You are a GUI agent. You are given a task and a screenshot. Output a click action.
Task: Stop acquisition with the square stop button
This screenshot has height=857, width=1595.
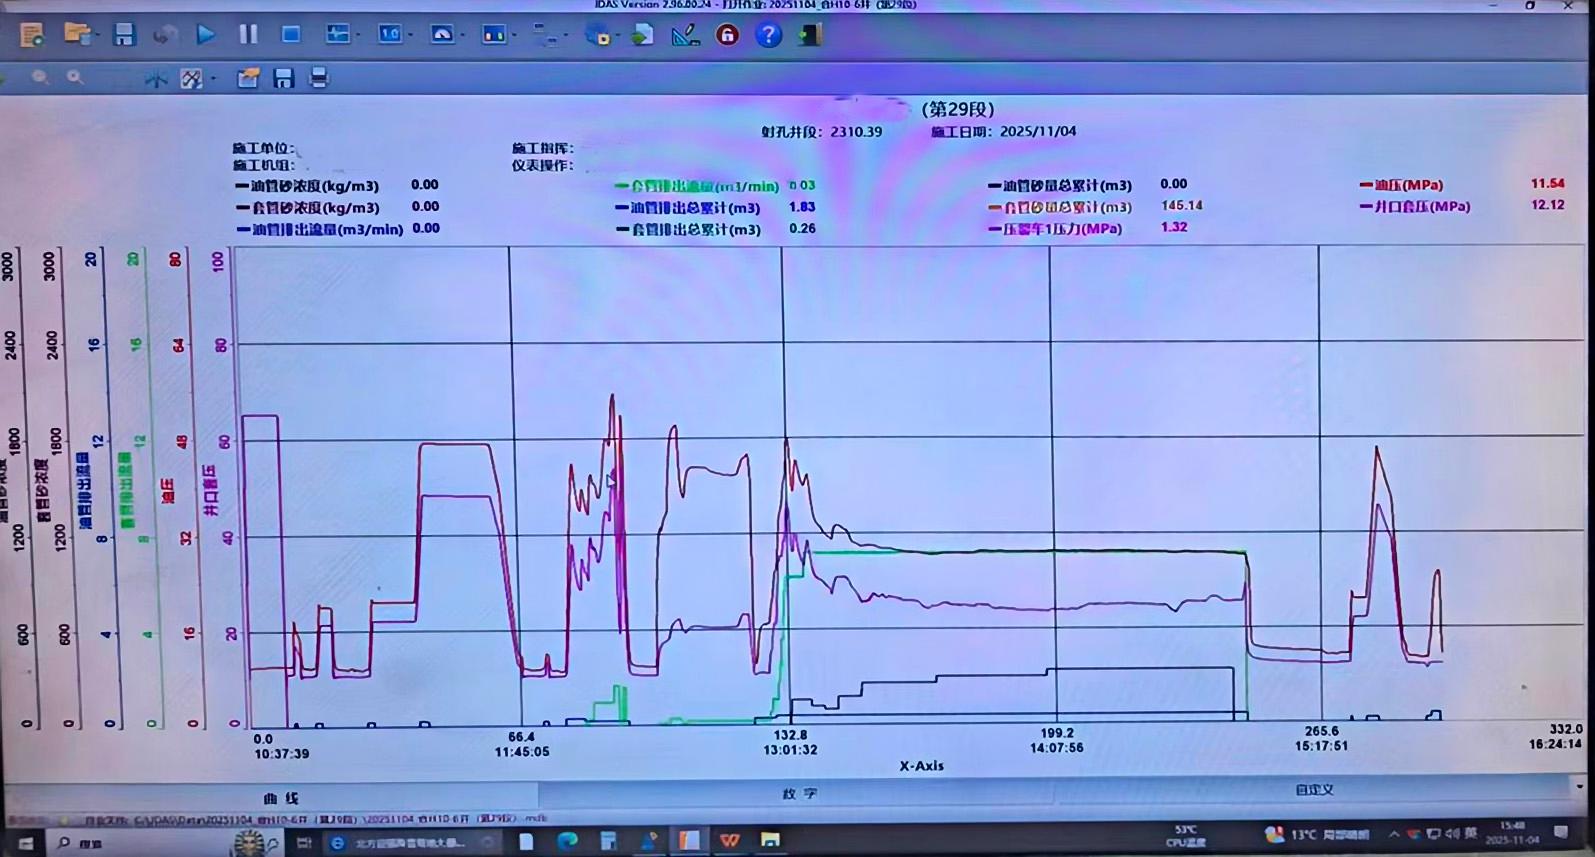(x=291, y=35)
